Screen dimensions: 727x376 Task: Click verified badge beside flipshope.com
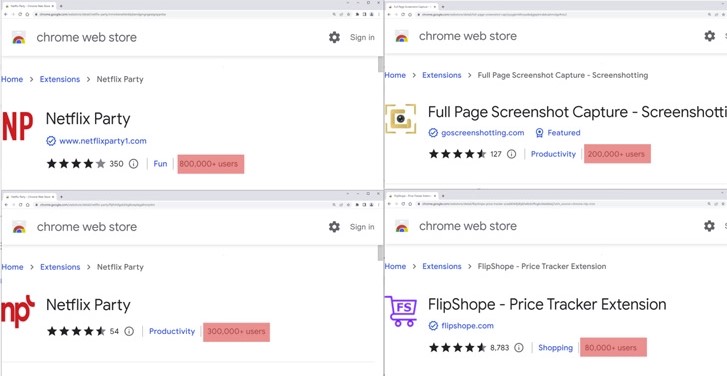[433, 325]
